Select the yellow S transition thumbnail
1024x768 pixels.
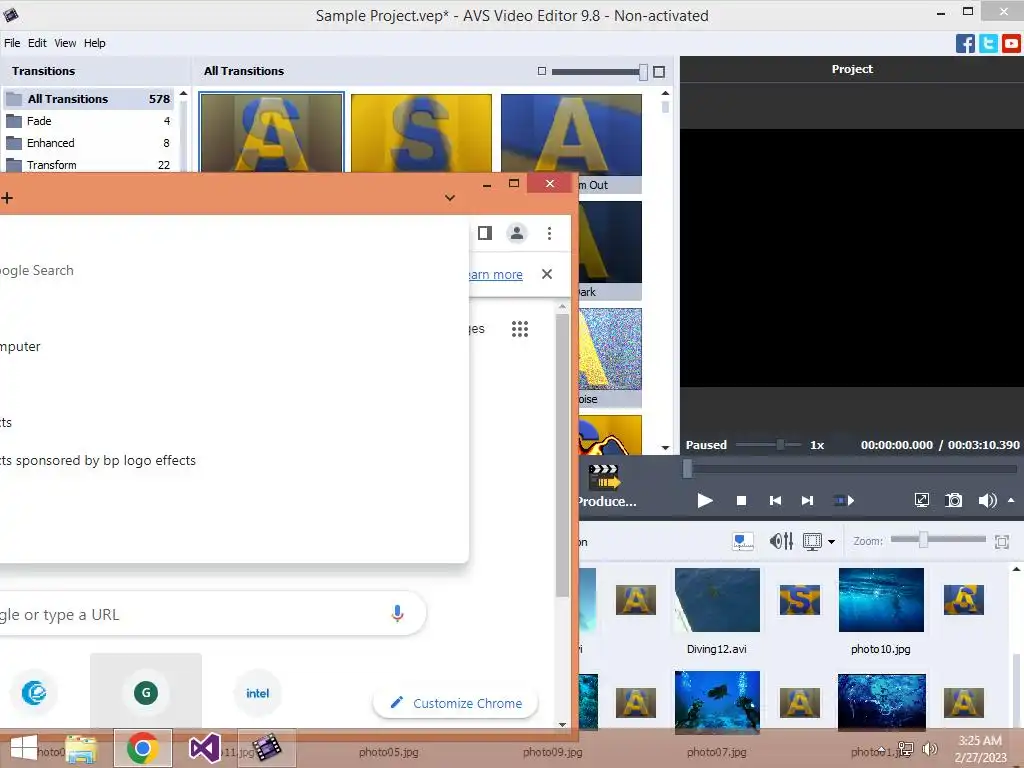pos(421,133)
